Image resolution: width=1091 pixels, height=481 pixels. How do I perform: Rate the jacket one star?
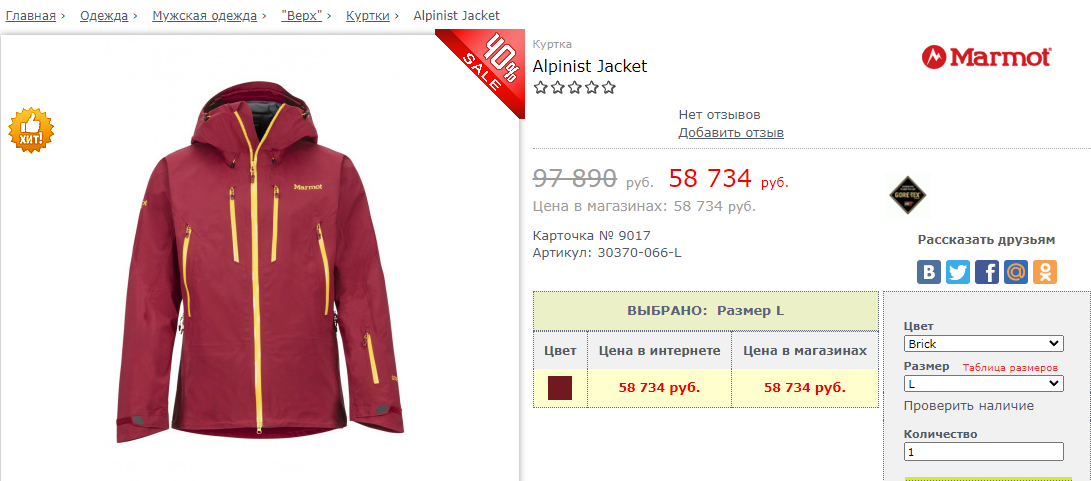(x=540, y=88)
